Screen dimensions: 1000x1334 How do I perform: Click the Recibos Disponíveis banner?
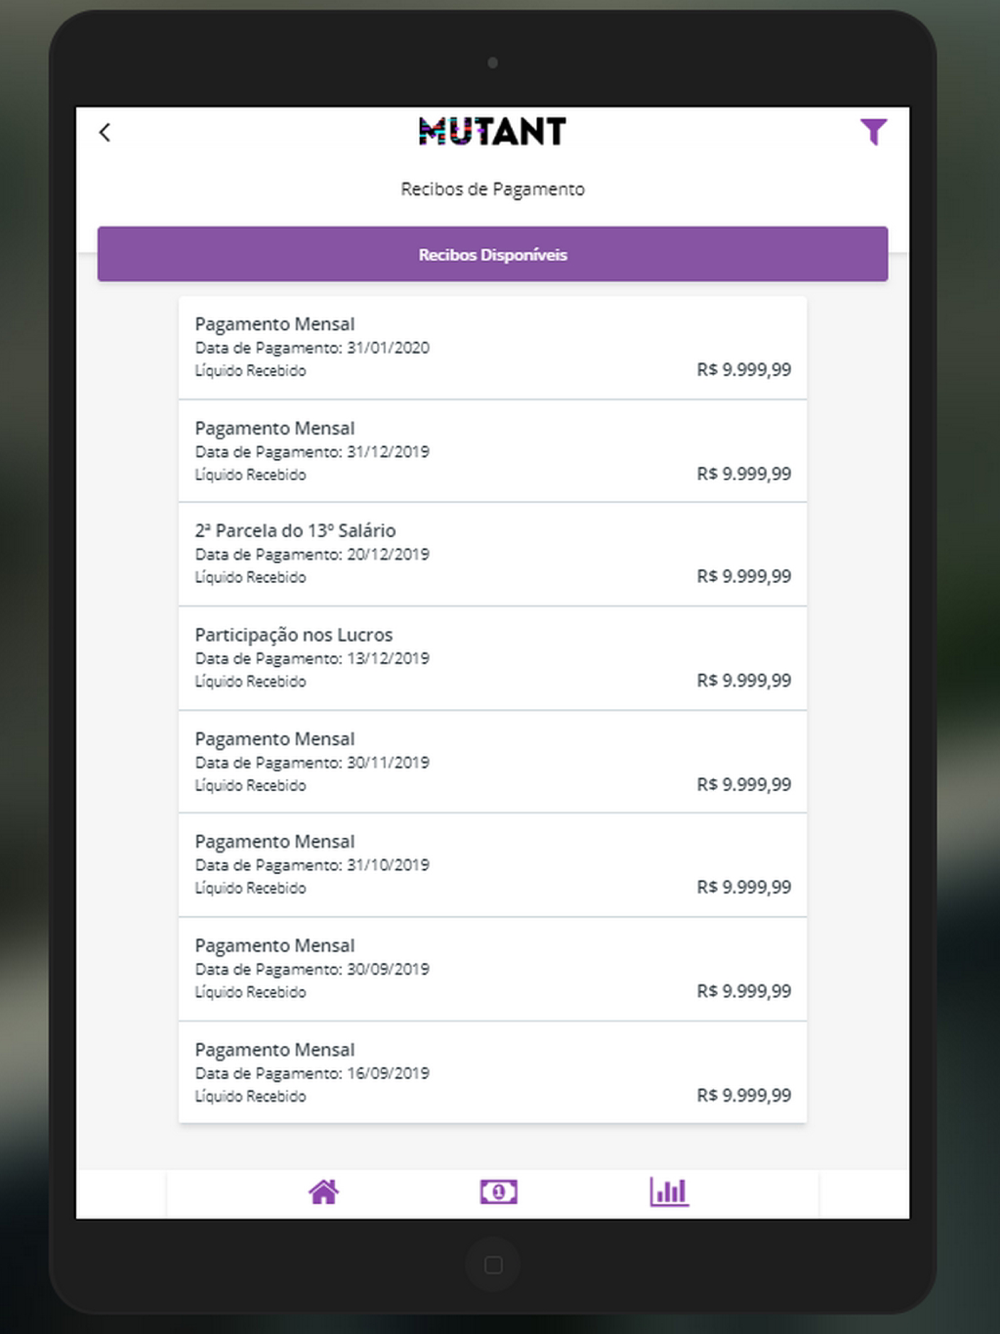(492, 255)
